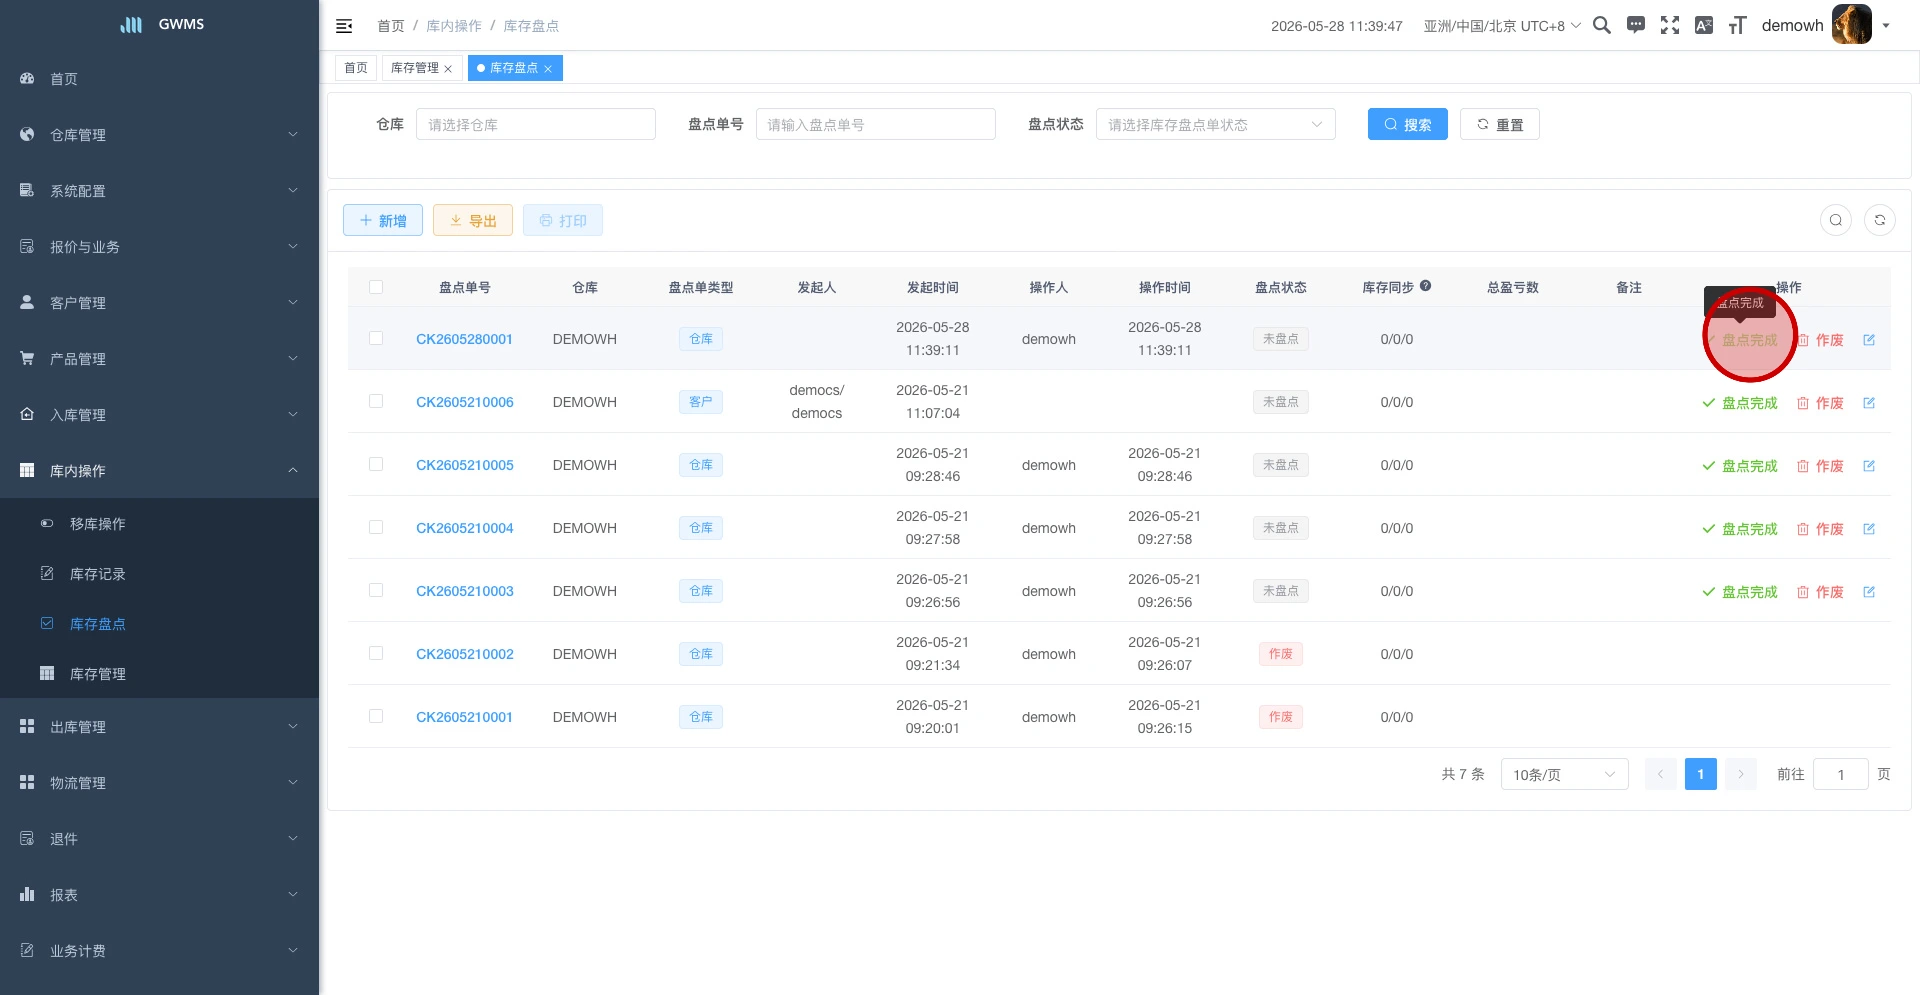
Task: Check the row CK2605210001 checkbox
Action: 376,716
